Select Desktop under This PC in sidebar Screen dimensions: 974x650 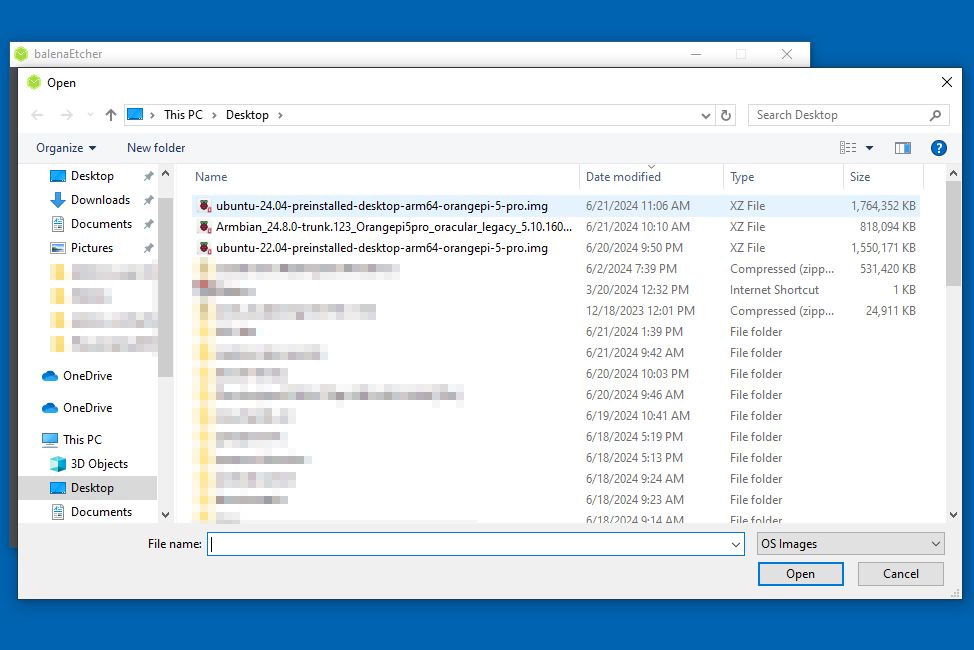[x=88, y=488]
